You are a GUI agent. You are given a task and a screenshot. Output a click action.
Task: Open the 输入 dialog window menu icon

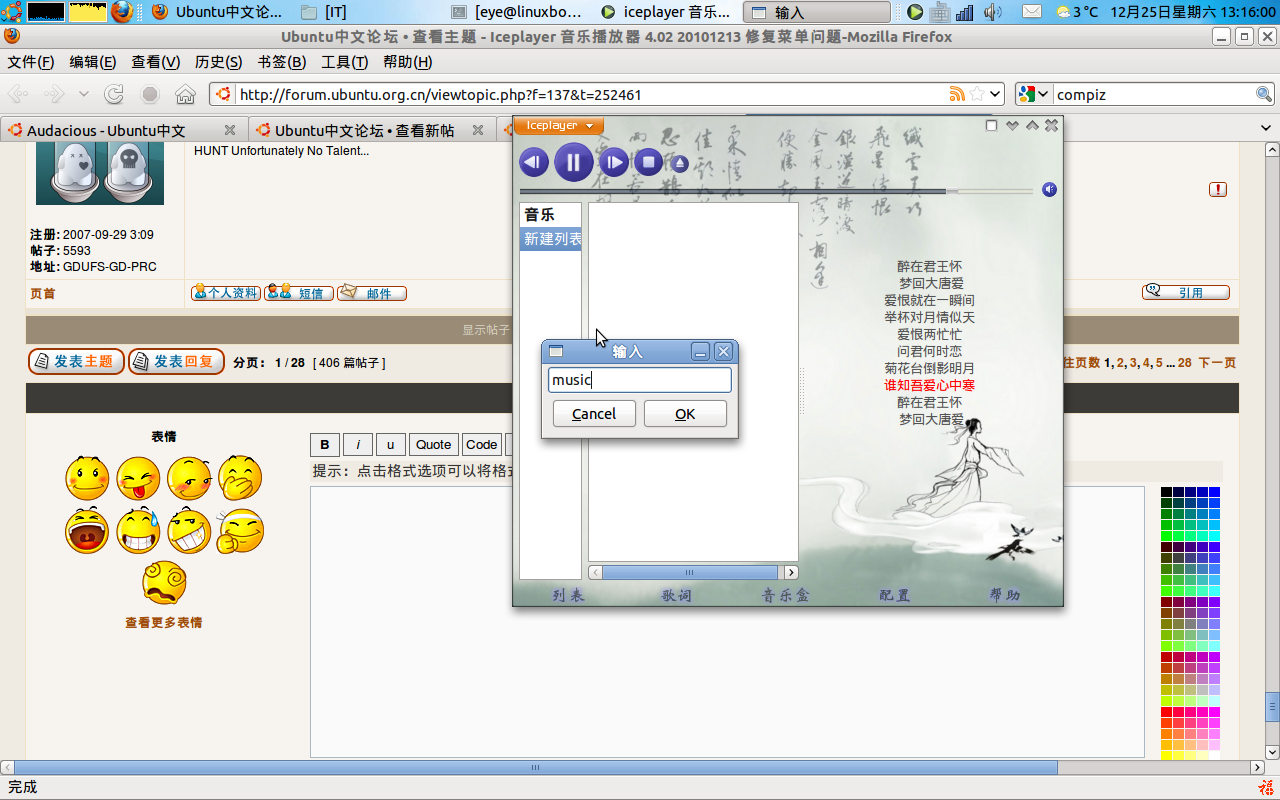[556, 351]
